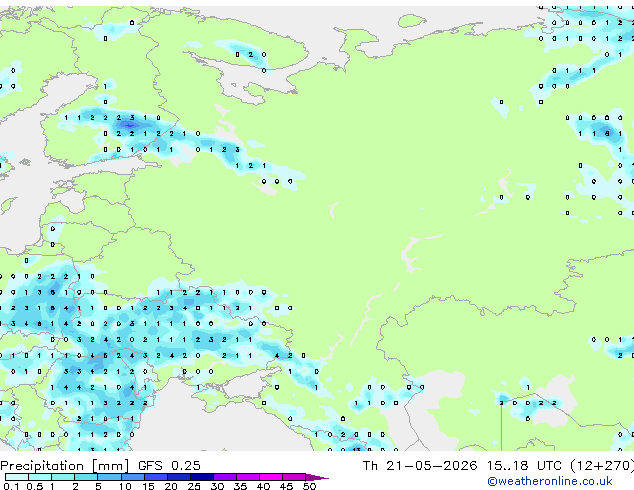Select the "(12+270)" forecast offset text
The image size is (634, 490).
tap(602, 466)
